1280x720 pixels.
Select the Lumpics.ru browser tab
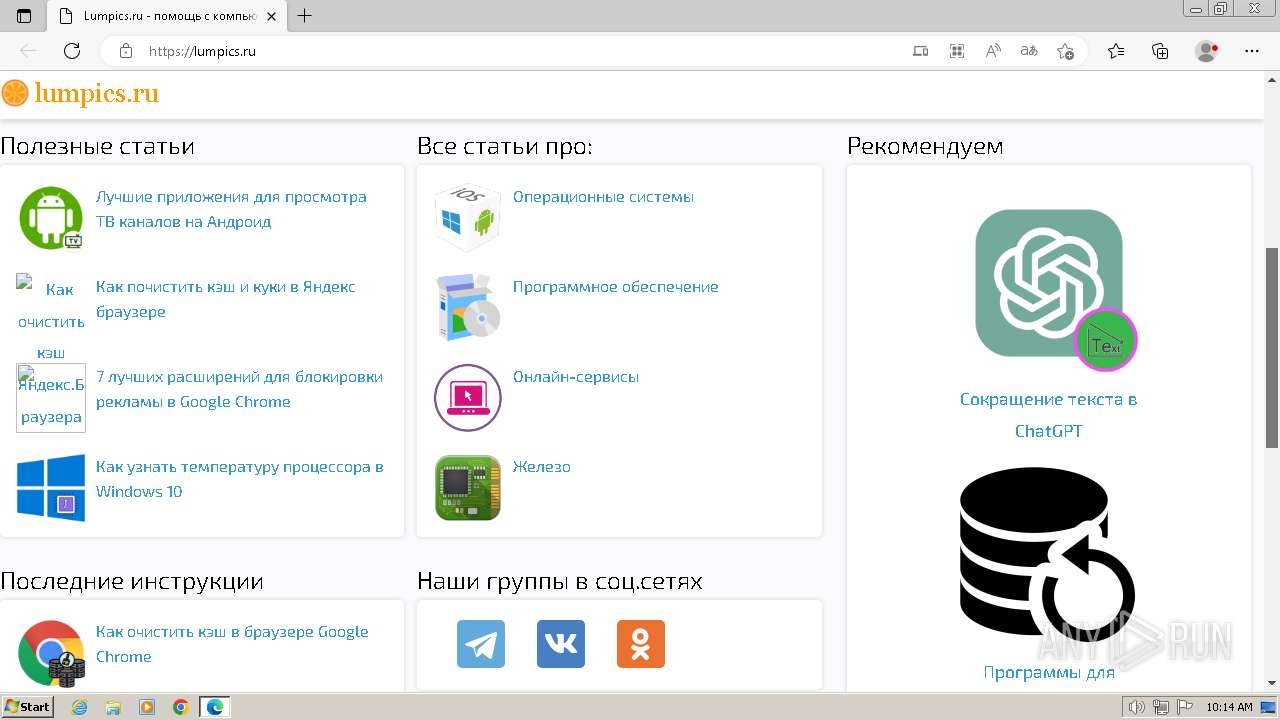point(167,16)
